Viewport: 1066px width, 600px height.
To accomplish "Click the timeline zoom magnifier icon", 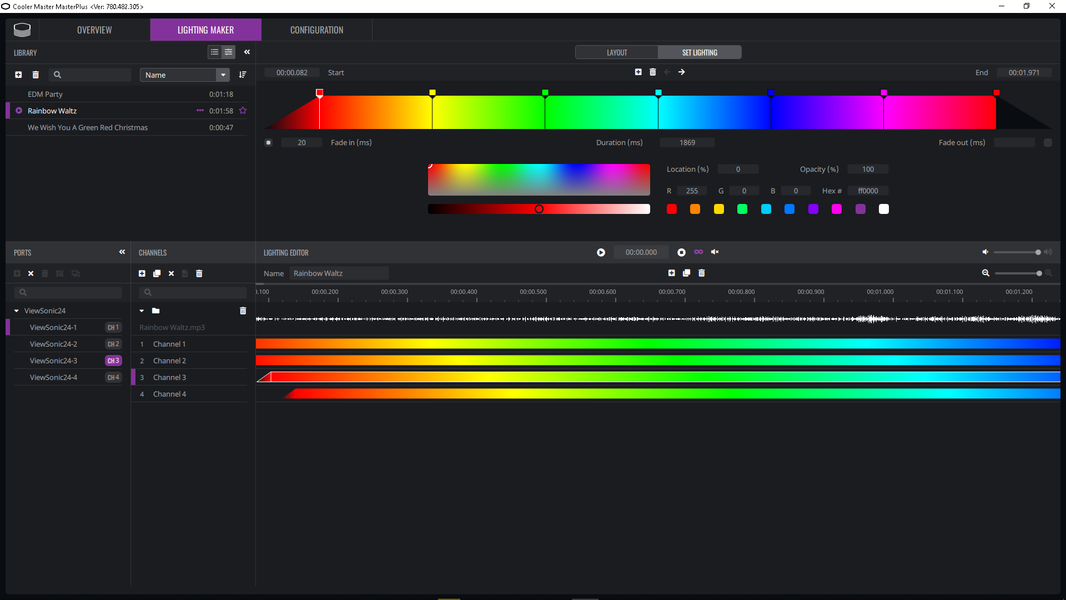I will (x=985, y=273).
